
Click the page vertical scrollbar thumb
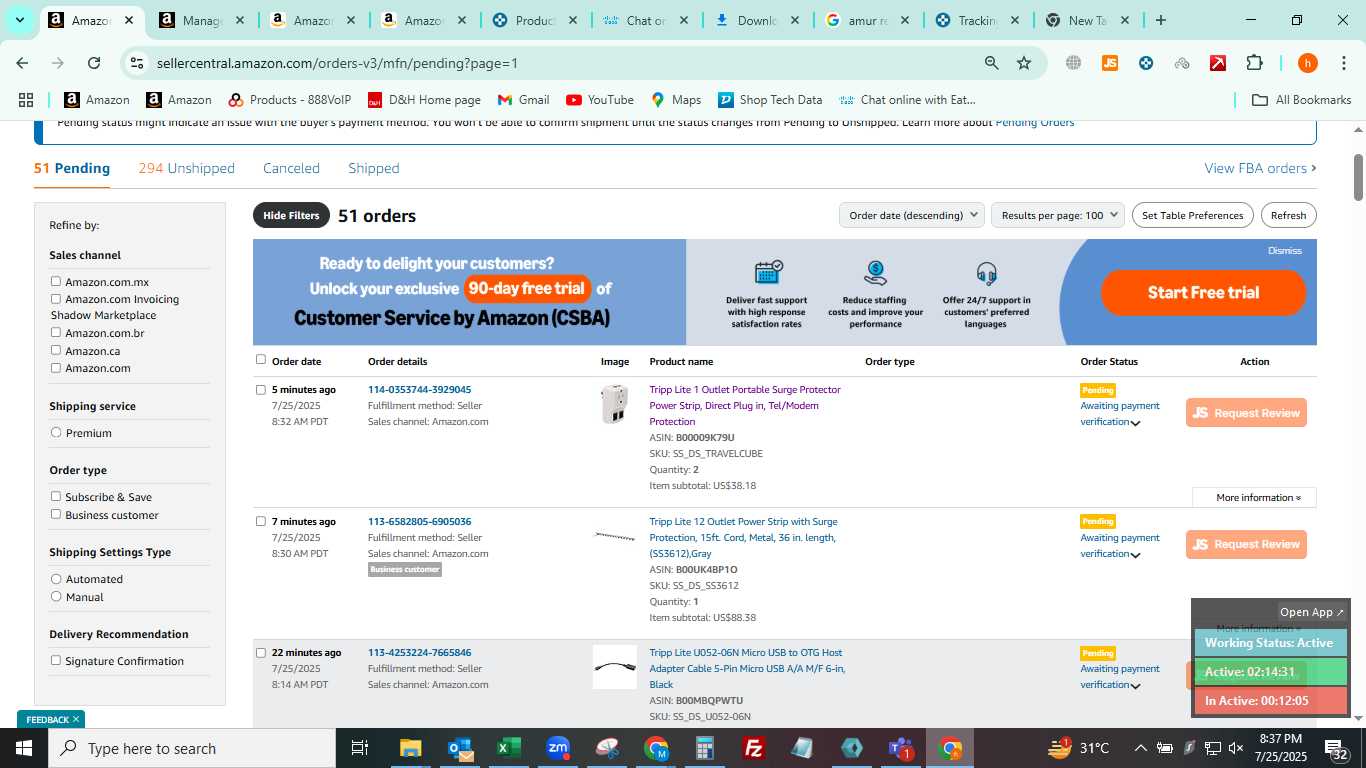pyautogui.click(x=1358, y=177)
